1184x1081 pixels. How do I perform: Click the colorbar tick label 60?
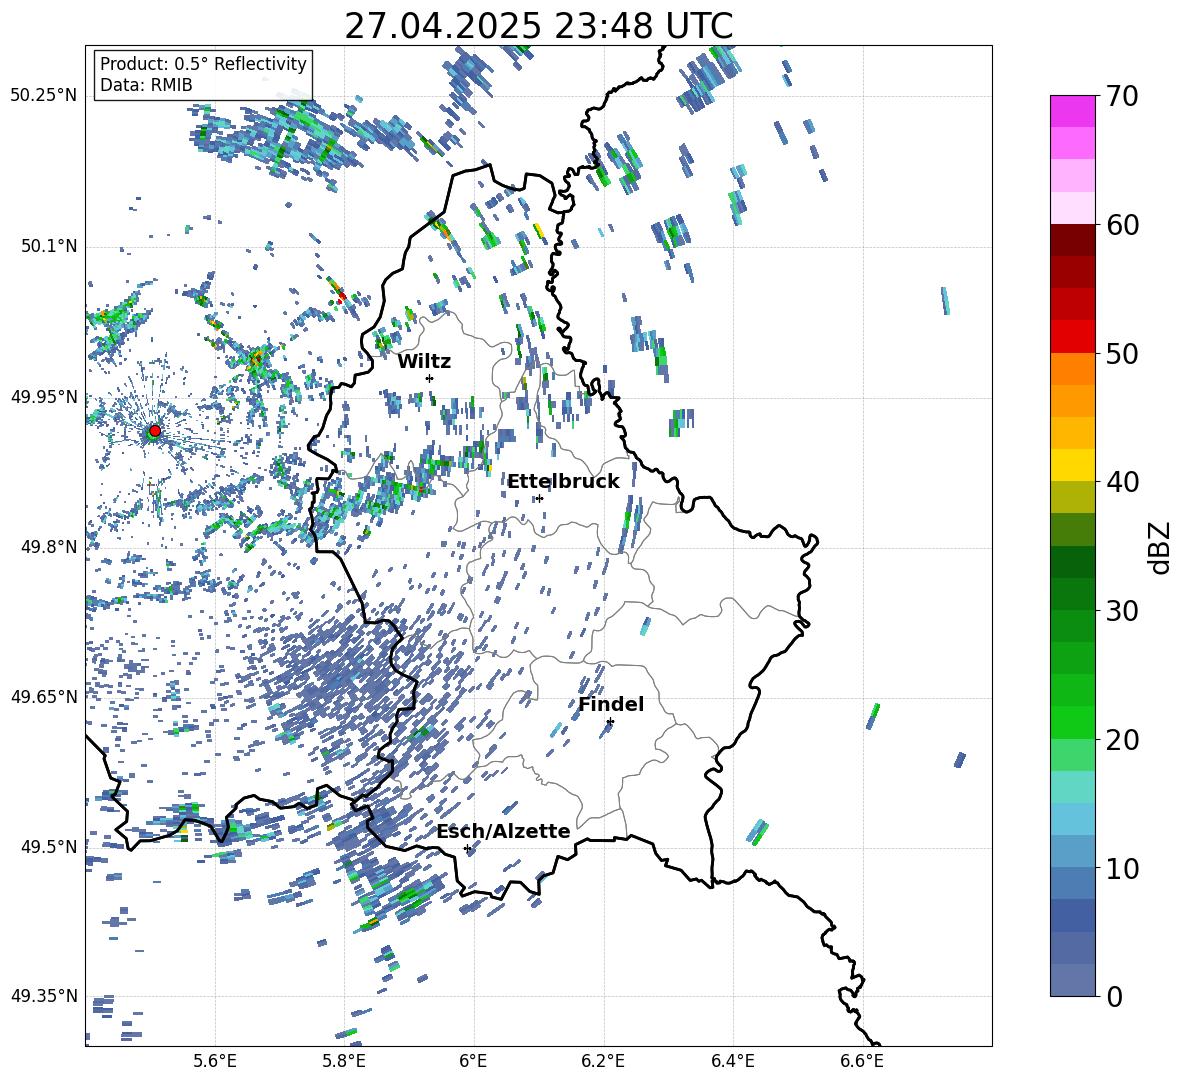coord(1122,225)
